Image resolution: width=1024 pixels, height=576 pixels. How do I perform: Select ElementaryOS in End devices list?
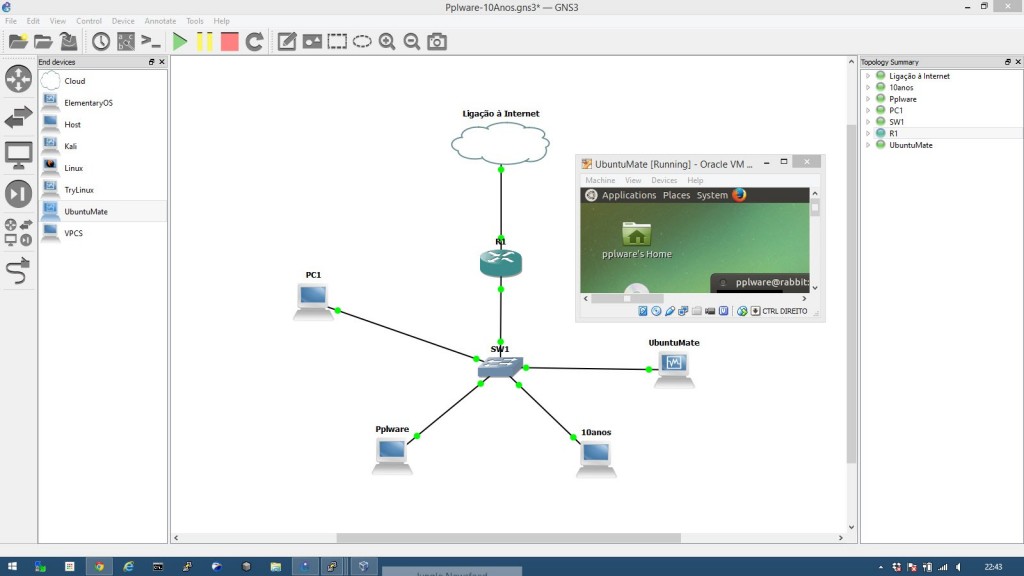pyautogui.click(x=103, y=103)
